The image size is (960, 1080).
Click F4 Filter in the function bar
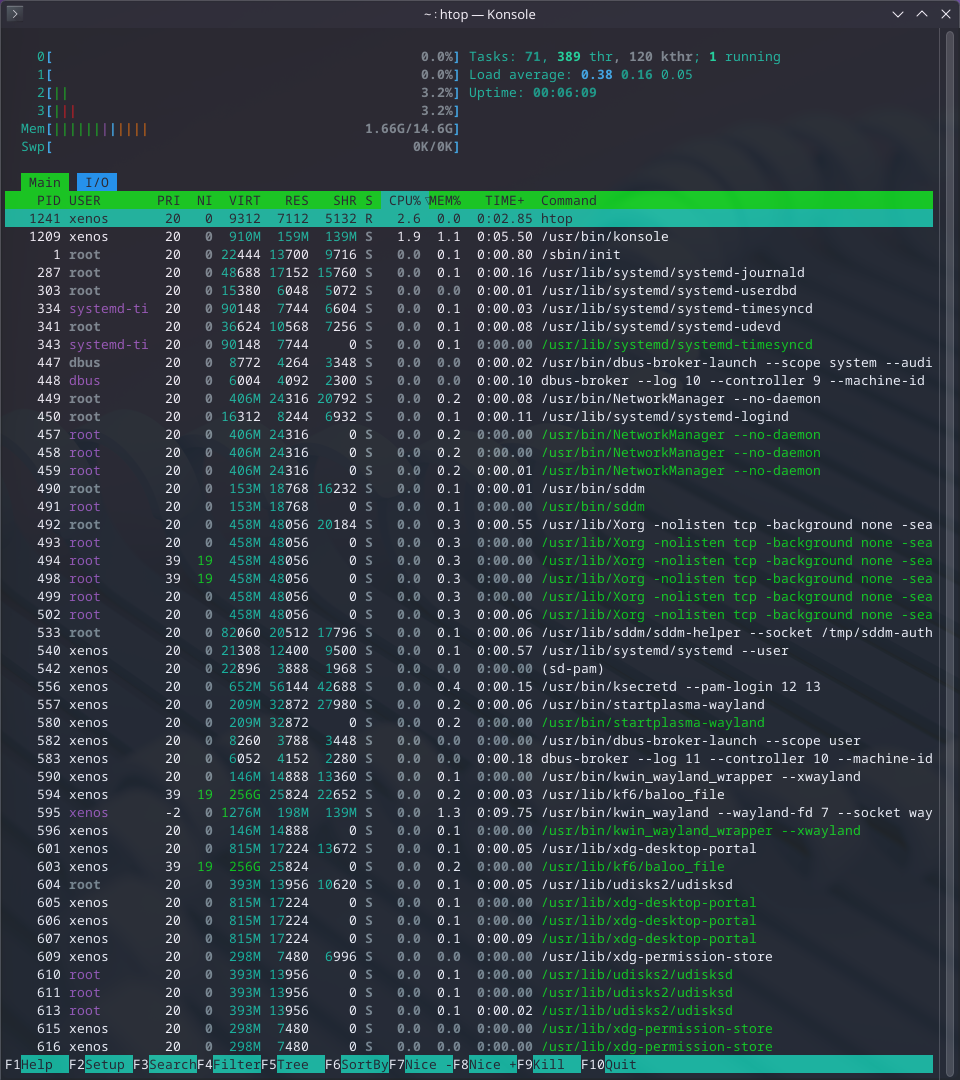tap(229, 1064)
